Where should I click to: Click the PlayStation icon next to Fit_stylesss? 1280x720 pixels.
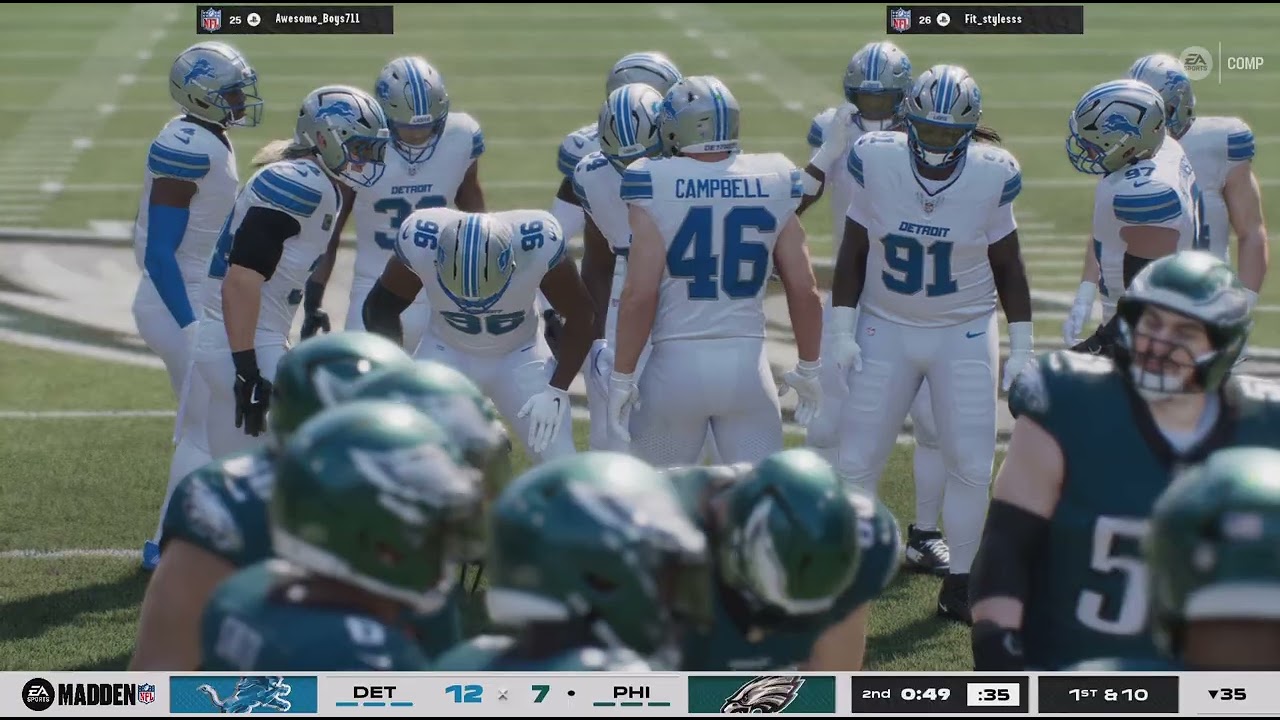pos(943,19)
